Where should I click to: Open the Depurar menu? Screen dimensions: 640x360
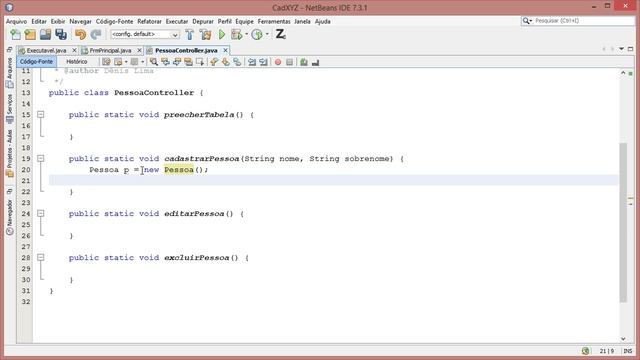pyautogui.click(x=203, y=21)
